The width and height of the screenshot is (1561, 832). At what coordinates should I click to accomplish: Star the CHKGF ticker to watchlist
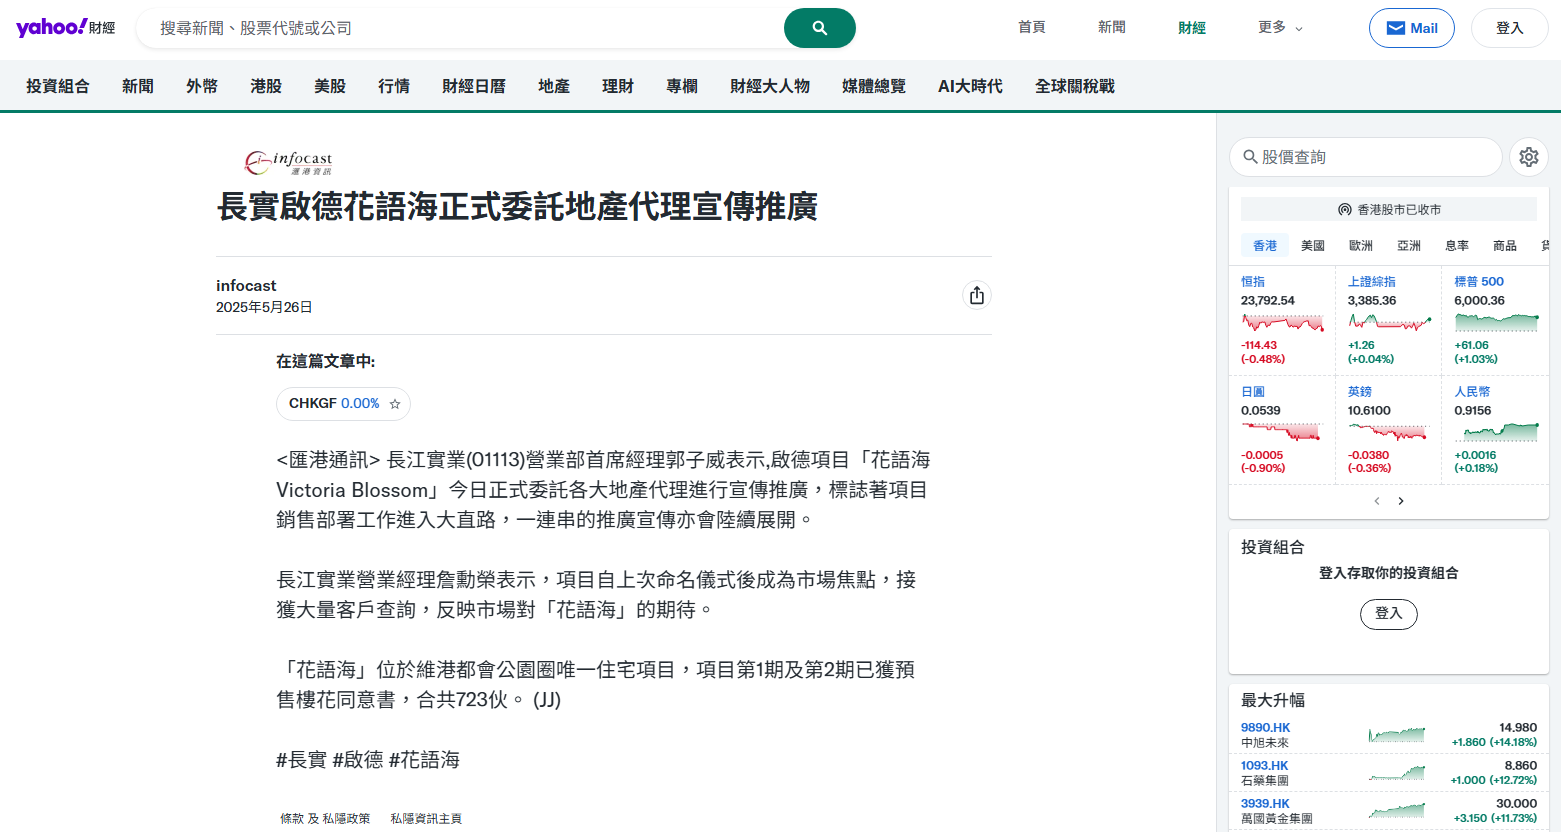point(395,404)
